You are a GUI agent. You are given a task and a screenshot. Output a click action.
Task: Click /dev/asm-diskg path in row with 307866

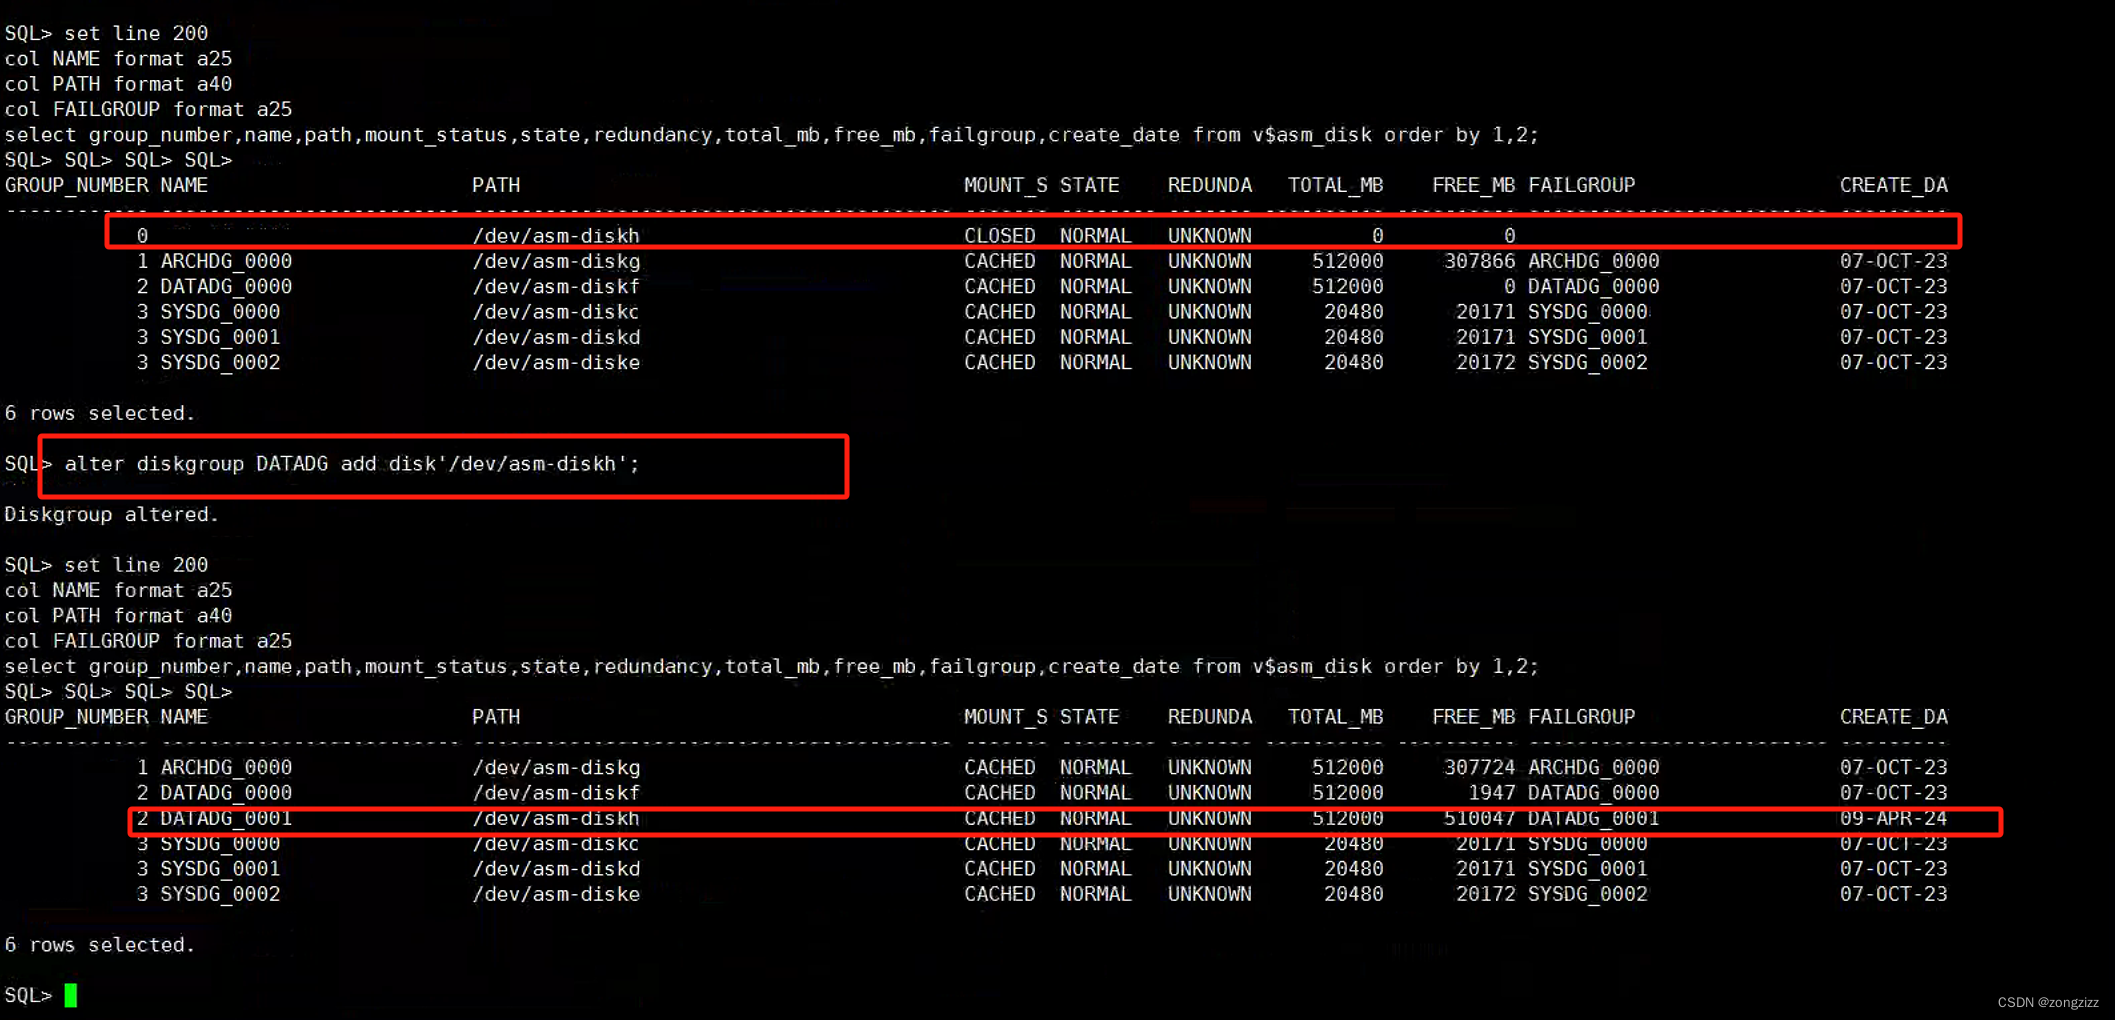point(555,261)
